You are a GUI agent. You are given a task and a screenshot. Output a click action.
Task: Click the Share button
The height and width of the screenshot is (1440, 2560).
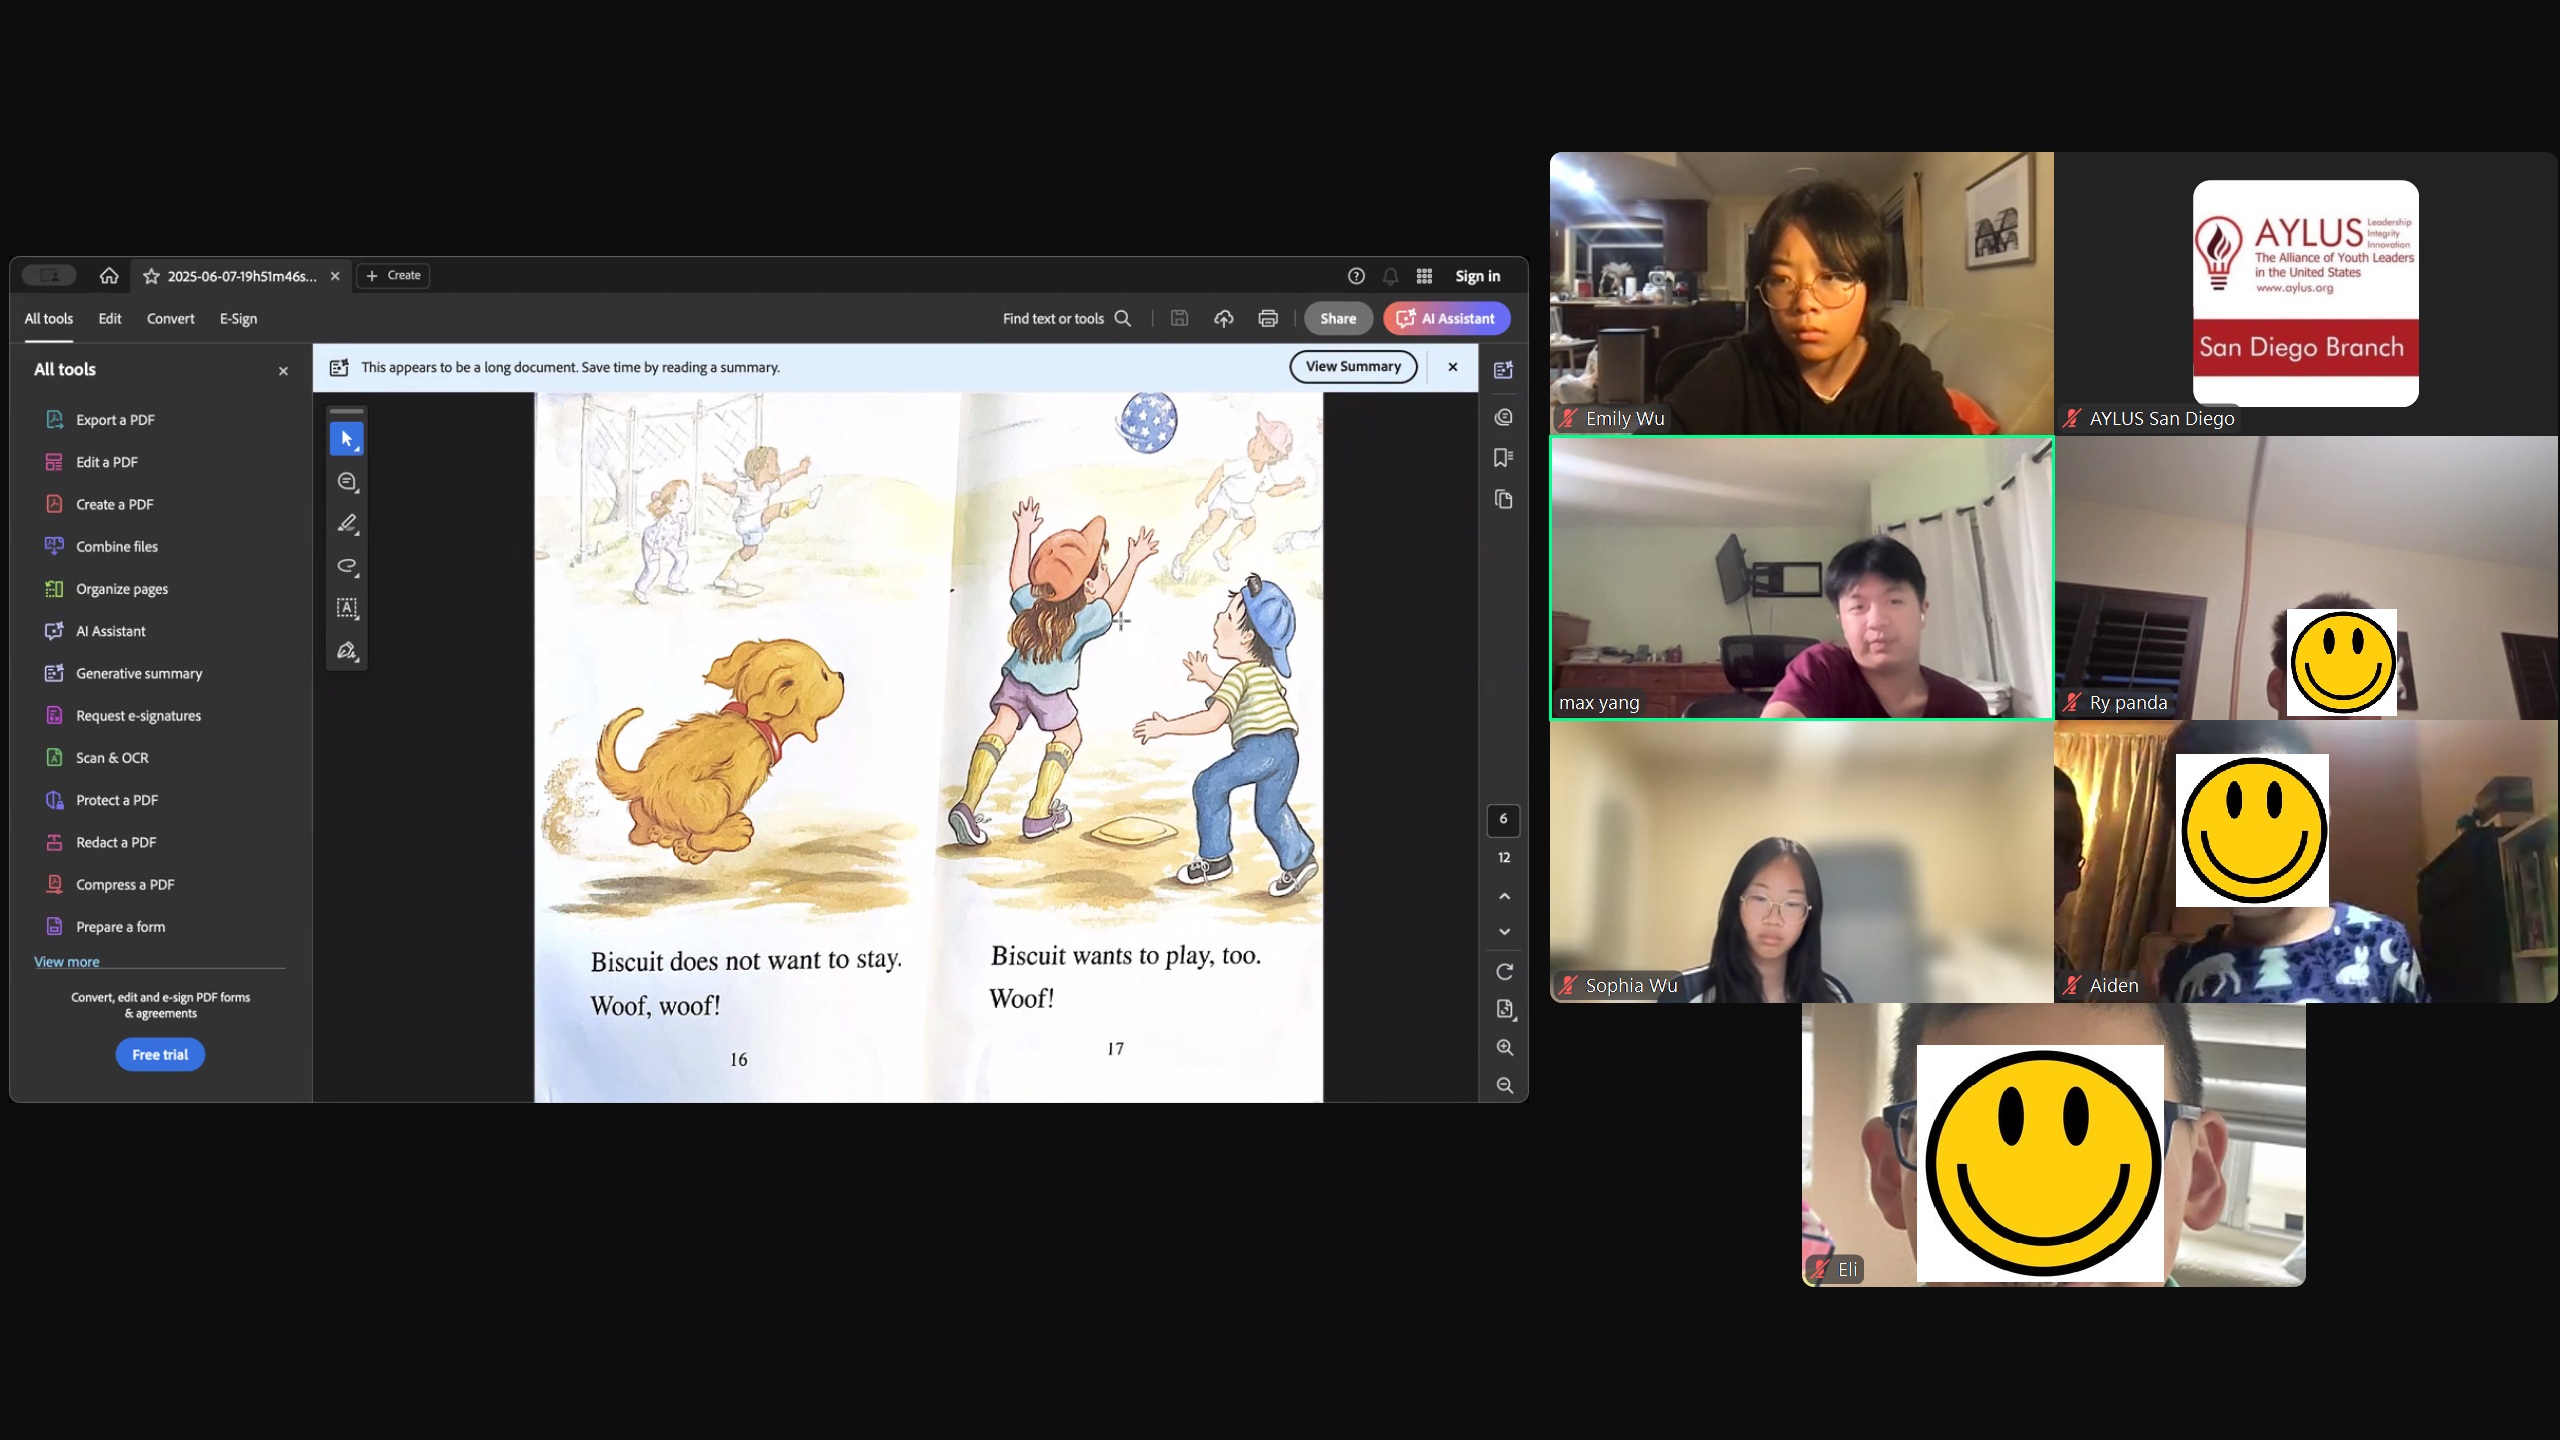point(1338,319)
